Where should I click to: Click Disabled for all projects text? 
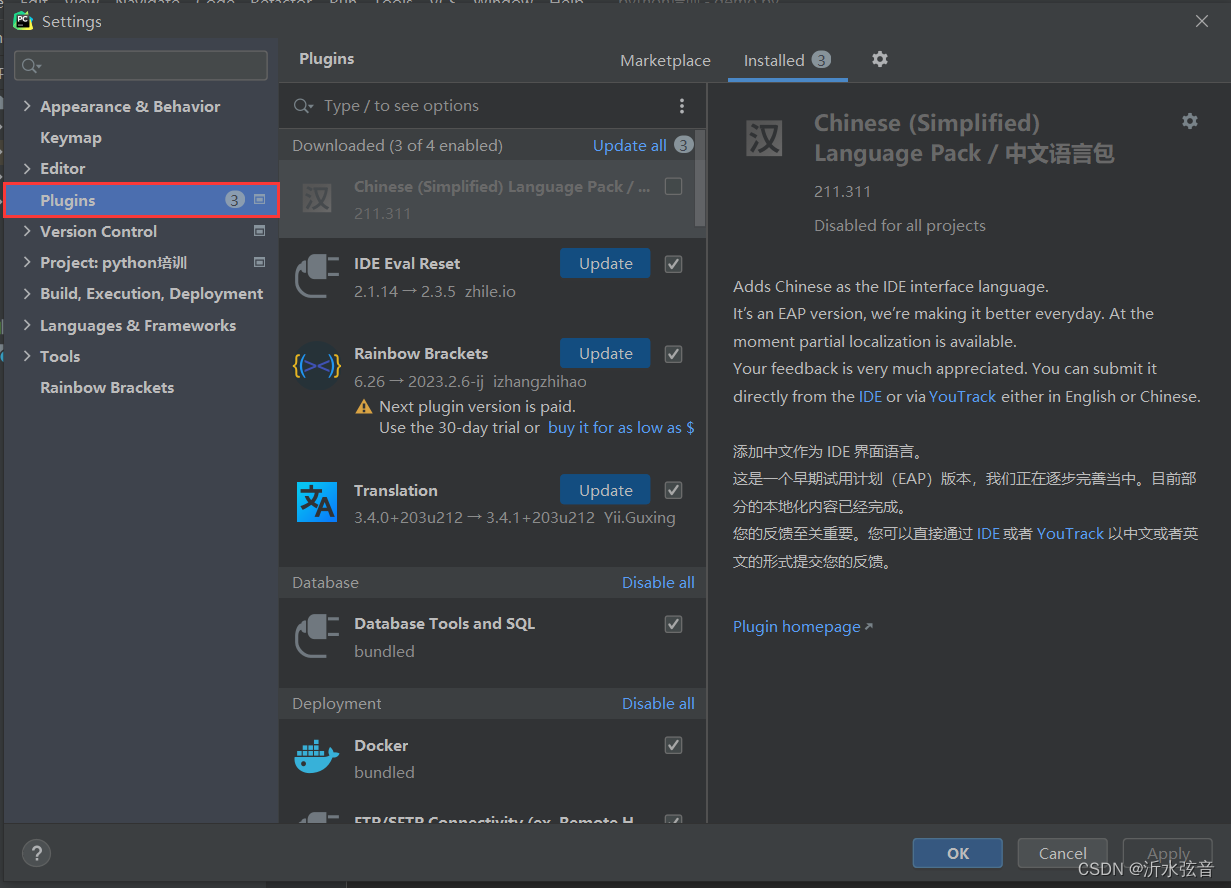pos(900,225)
